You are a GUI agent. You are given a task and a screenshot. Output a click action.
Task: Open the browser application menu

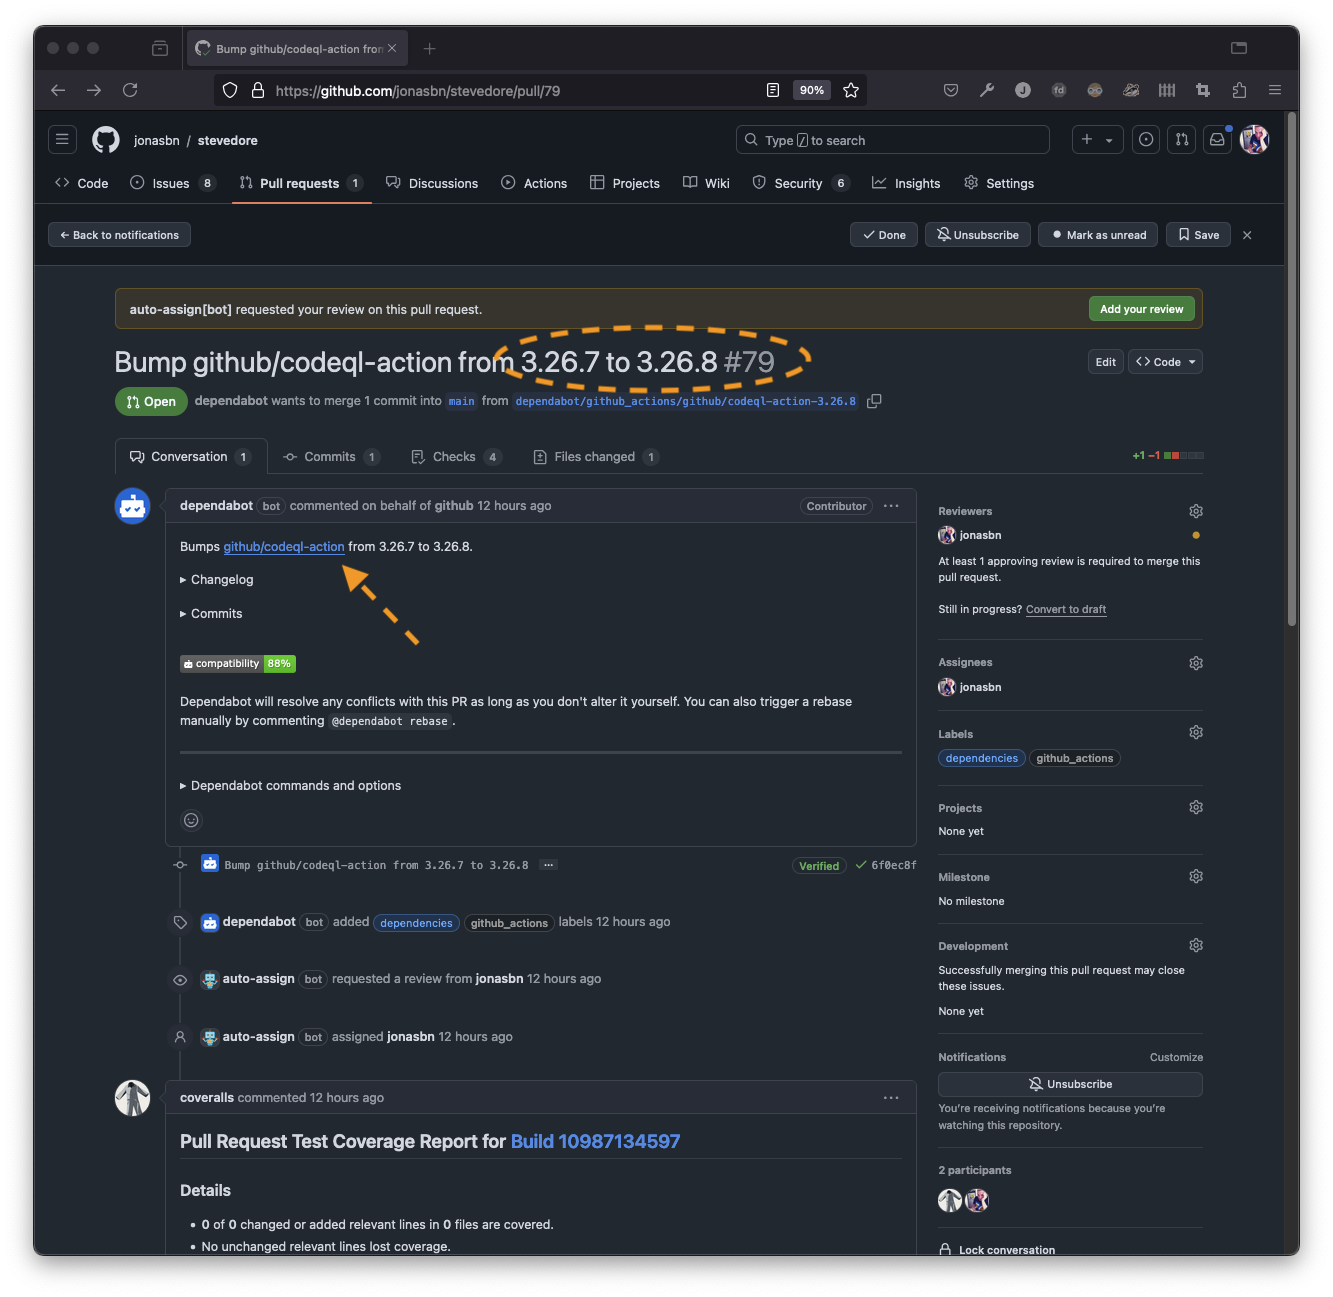(1275, 90)
